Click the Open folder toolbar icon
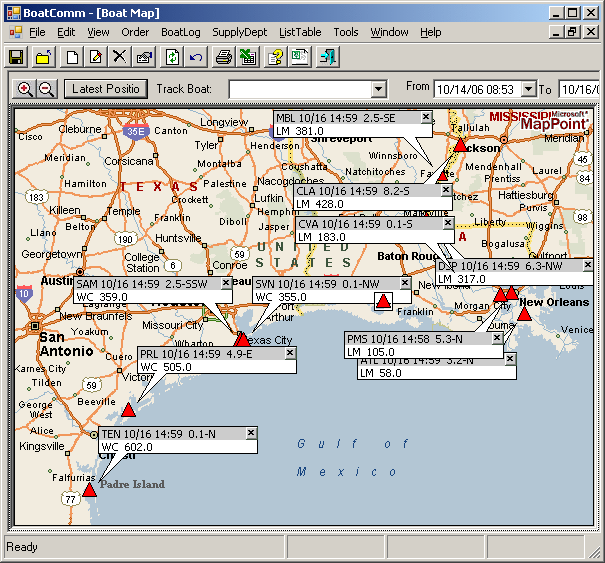Image resolution: width=605 pixels, height=563 pixels. [x=44, y=57]
